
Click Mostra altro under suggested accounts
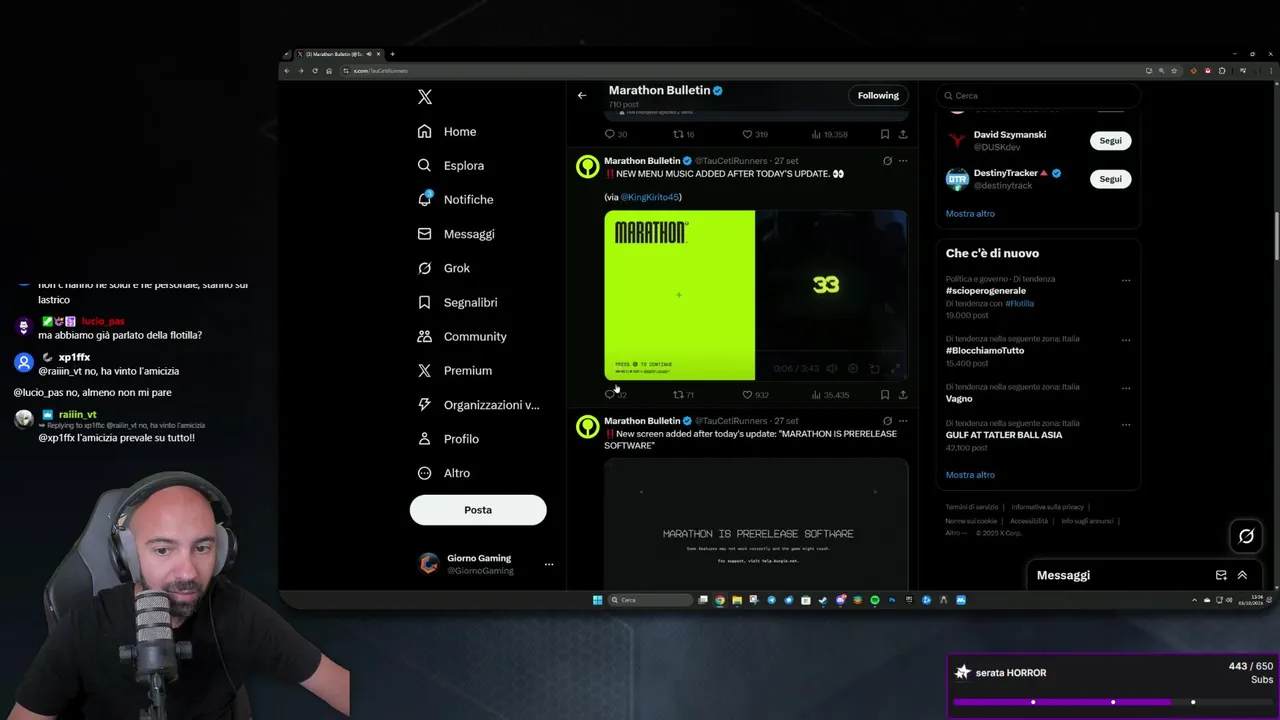point(970,214)
